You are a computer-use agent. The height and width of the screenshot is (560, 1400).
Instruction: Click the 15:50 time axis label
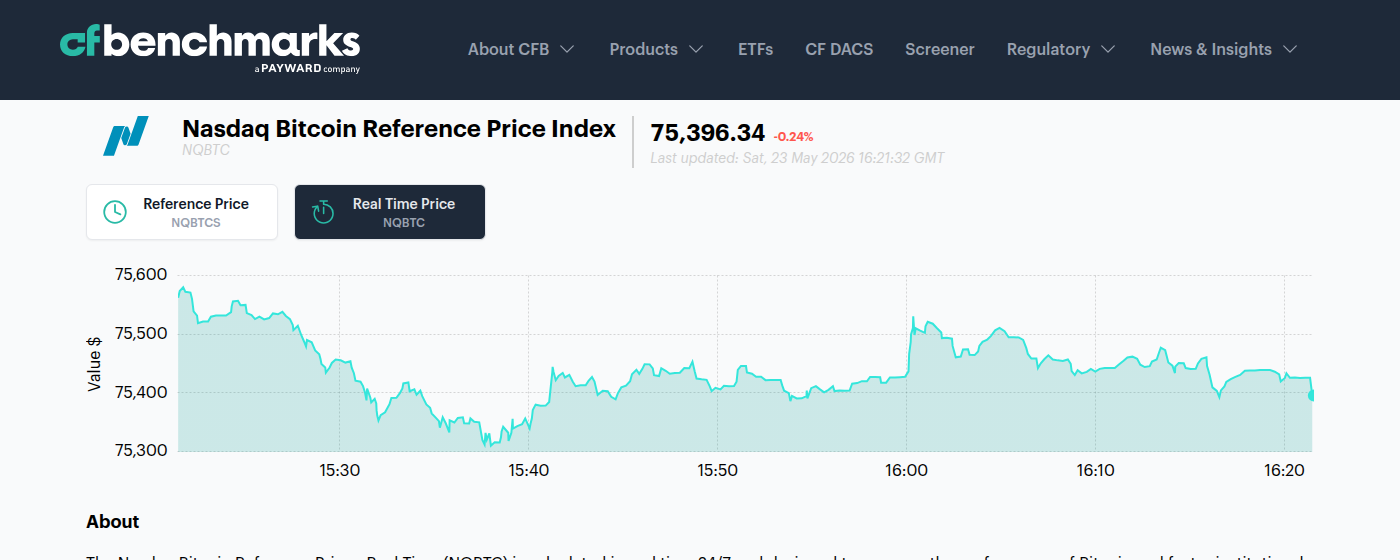pyautogui.click(x=717, y=470)
